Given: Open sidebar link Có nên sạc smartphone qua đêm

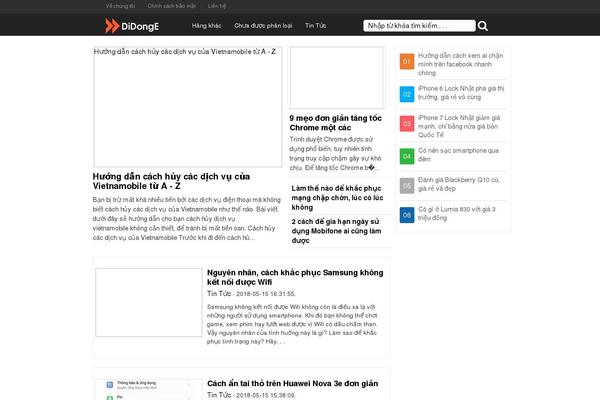Looking at the screenshot, I should click(458, 155).
